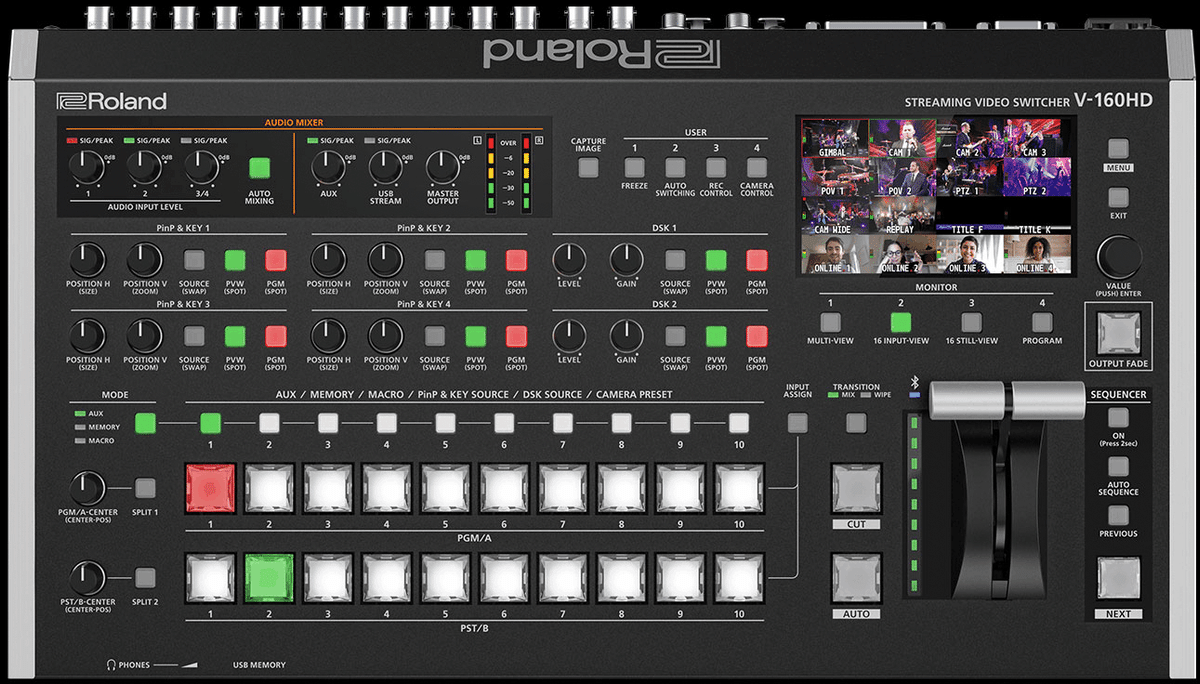
Task: Click the DSK 1 SOURCE button
Action: pyautogui.click(x=675, y=261)
